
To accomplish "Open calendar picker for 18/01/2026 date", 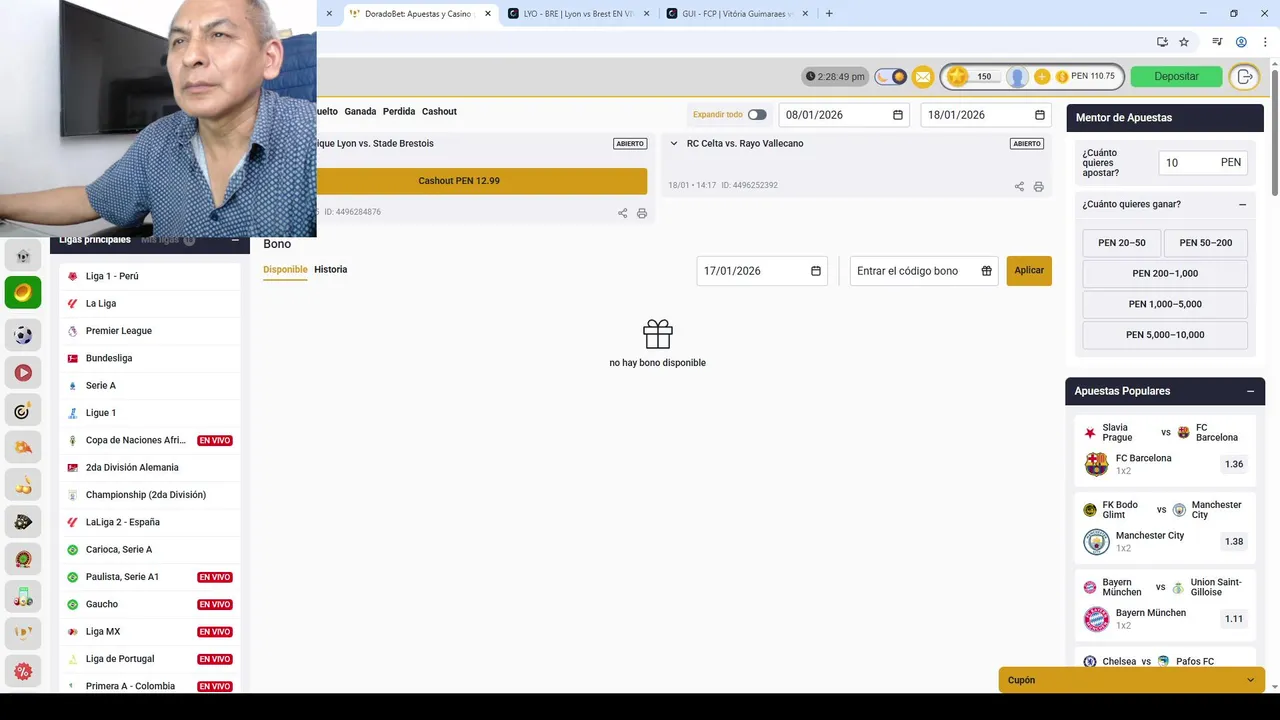I will (1040, 115).
